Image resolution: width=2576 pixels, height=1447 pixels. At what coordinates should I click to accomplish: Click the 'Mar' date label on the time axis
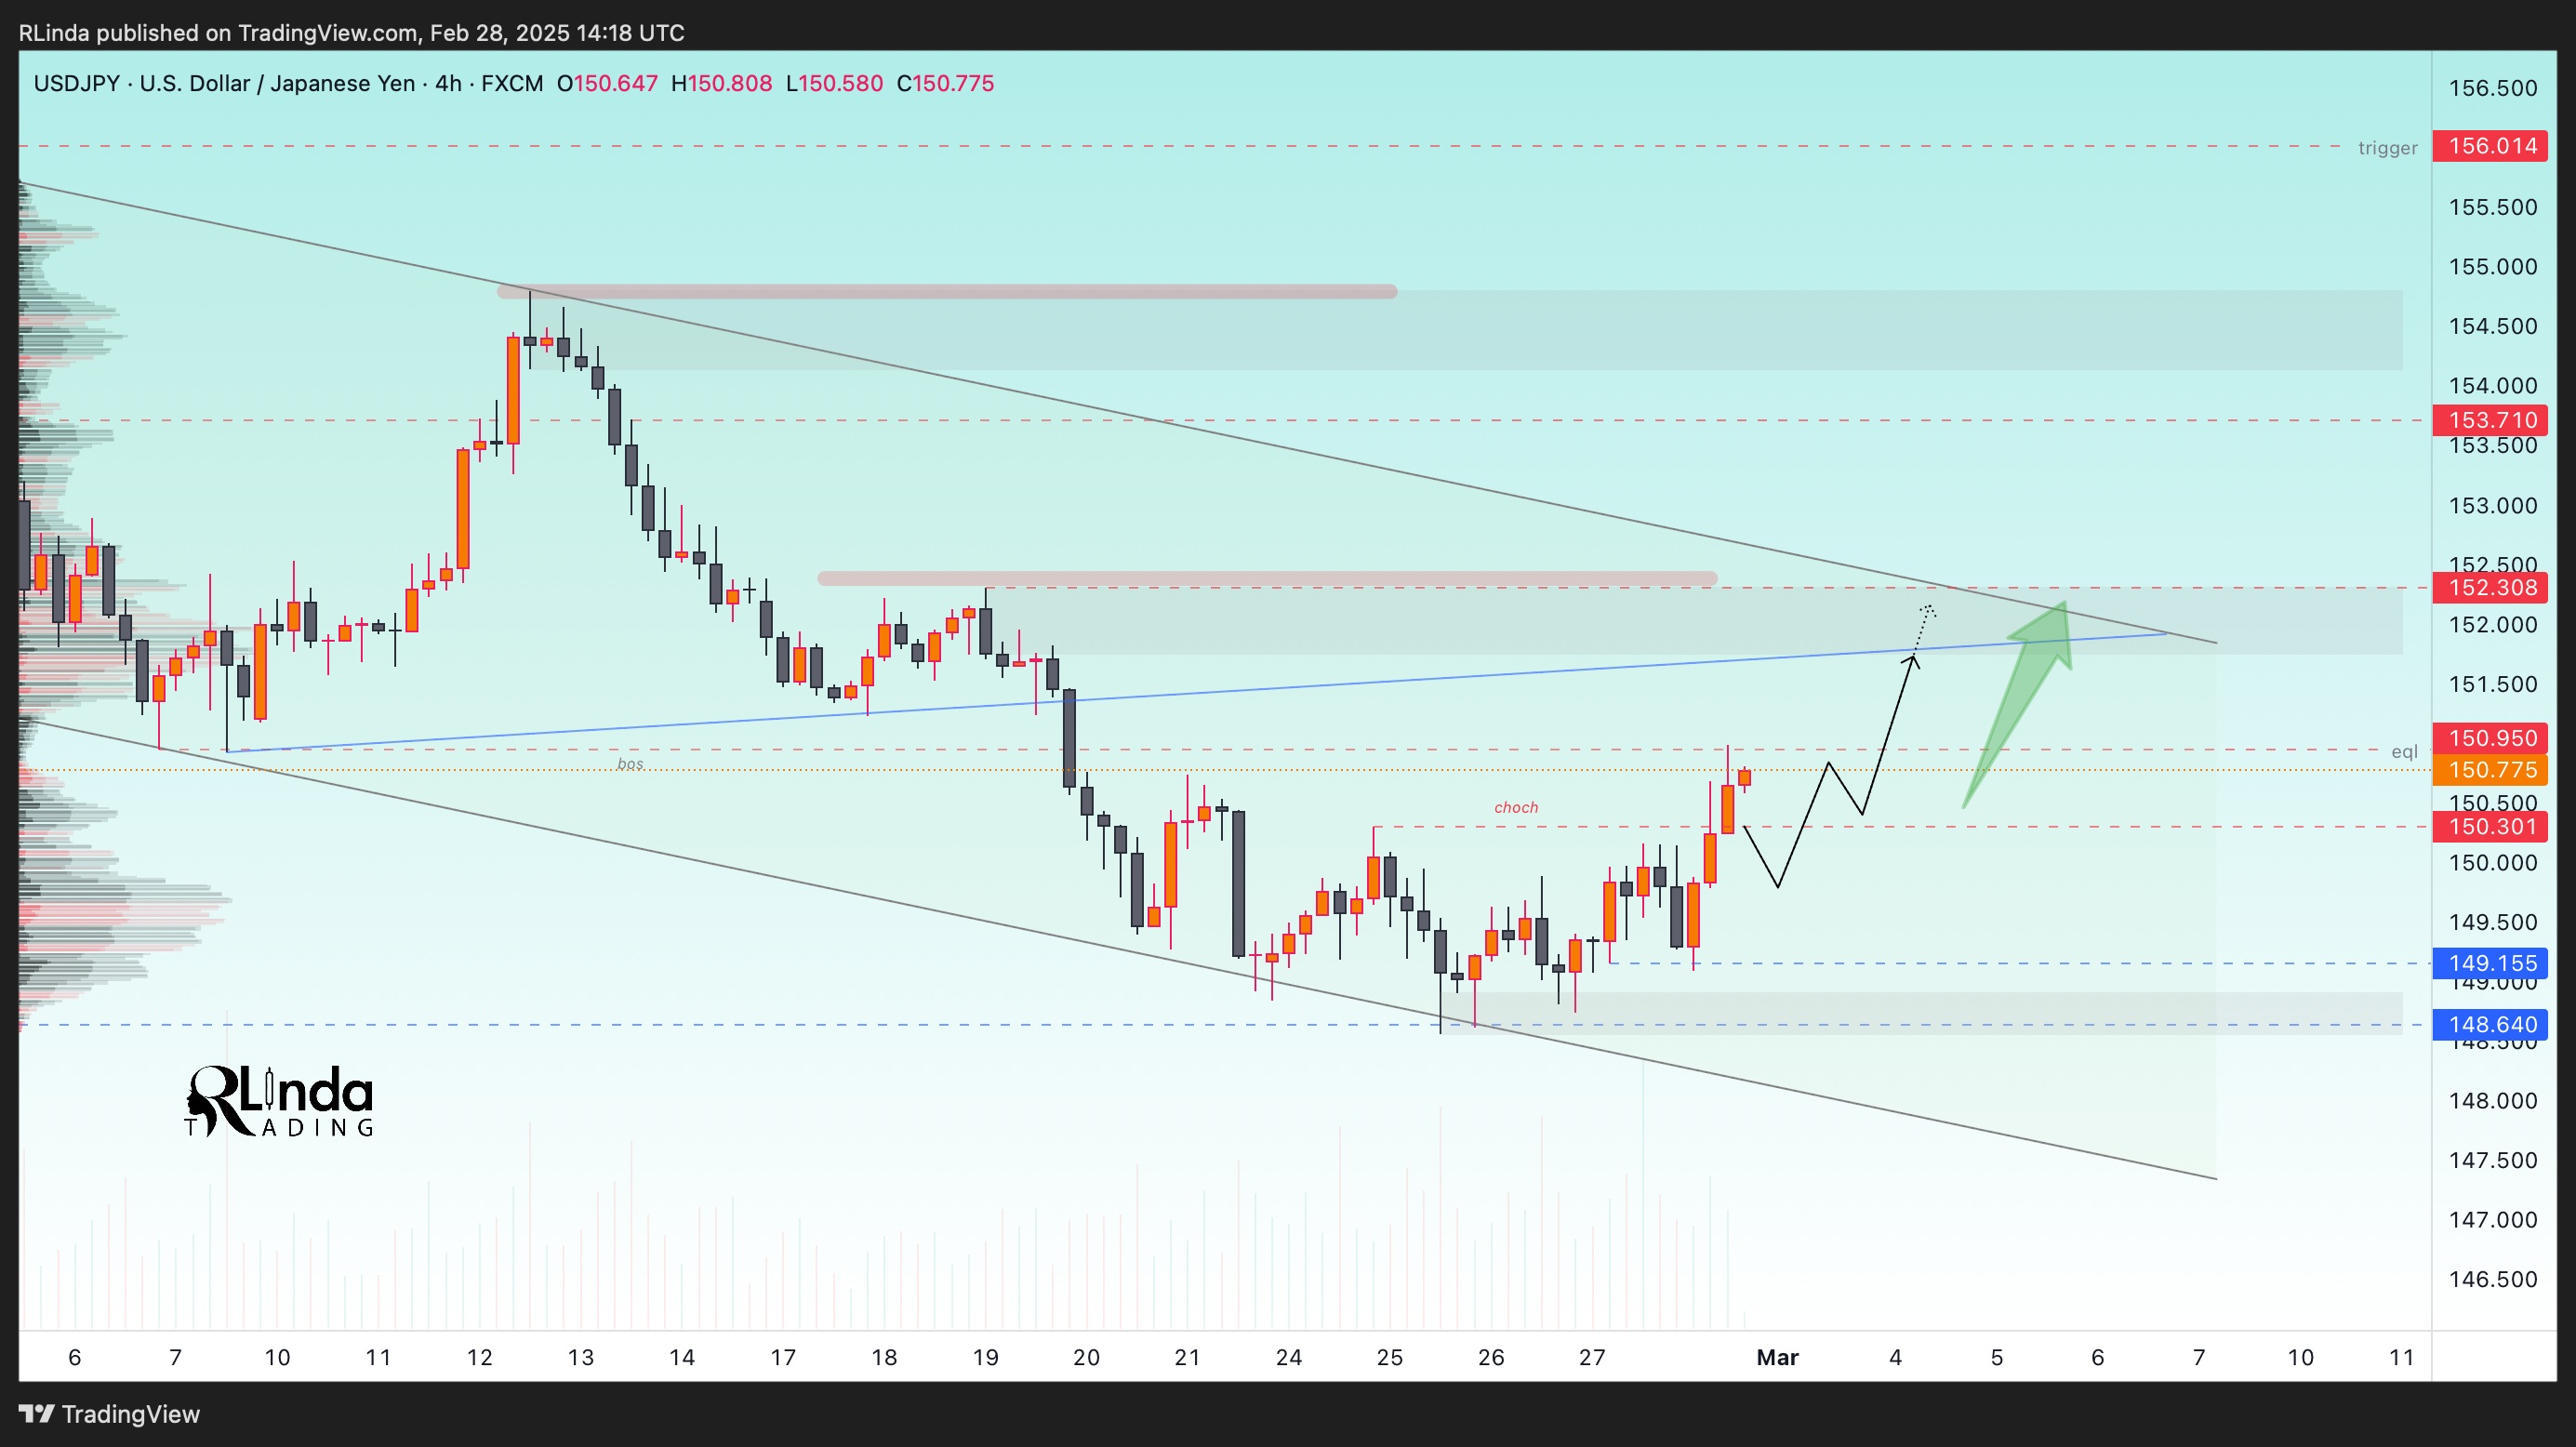tap(1777, 1357)
